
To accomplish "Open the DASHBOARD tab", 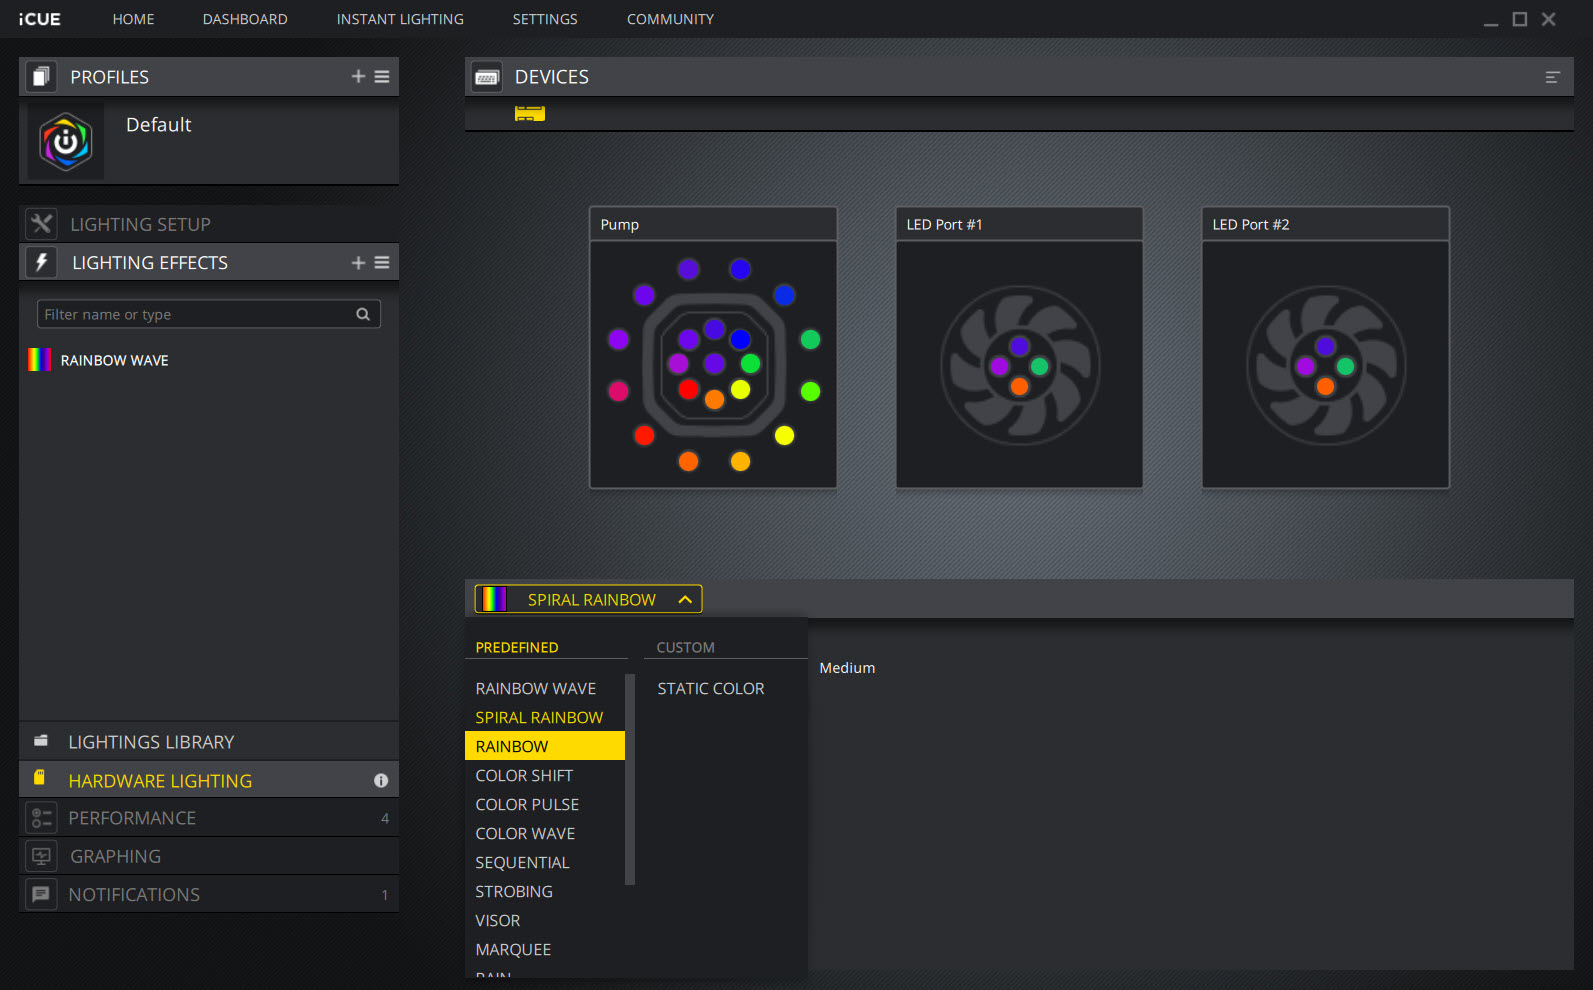I will [x=245, y=19].
